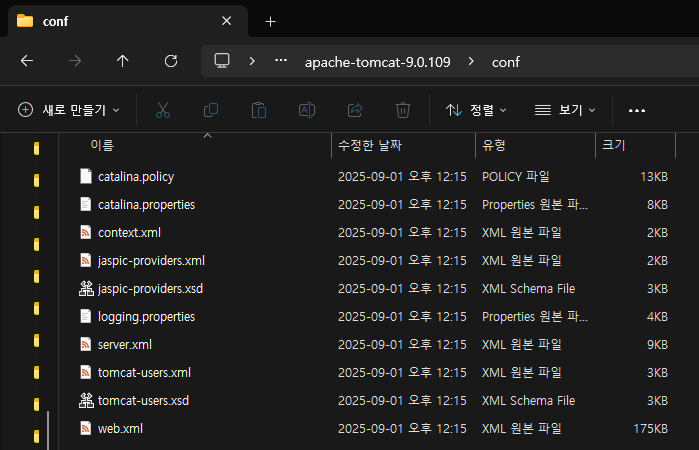
Task: Click the logging.properties file icon
Action: tap(86, 316)
